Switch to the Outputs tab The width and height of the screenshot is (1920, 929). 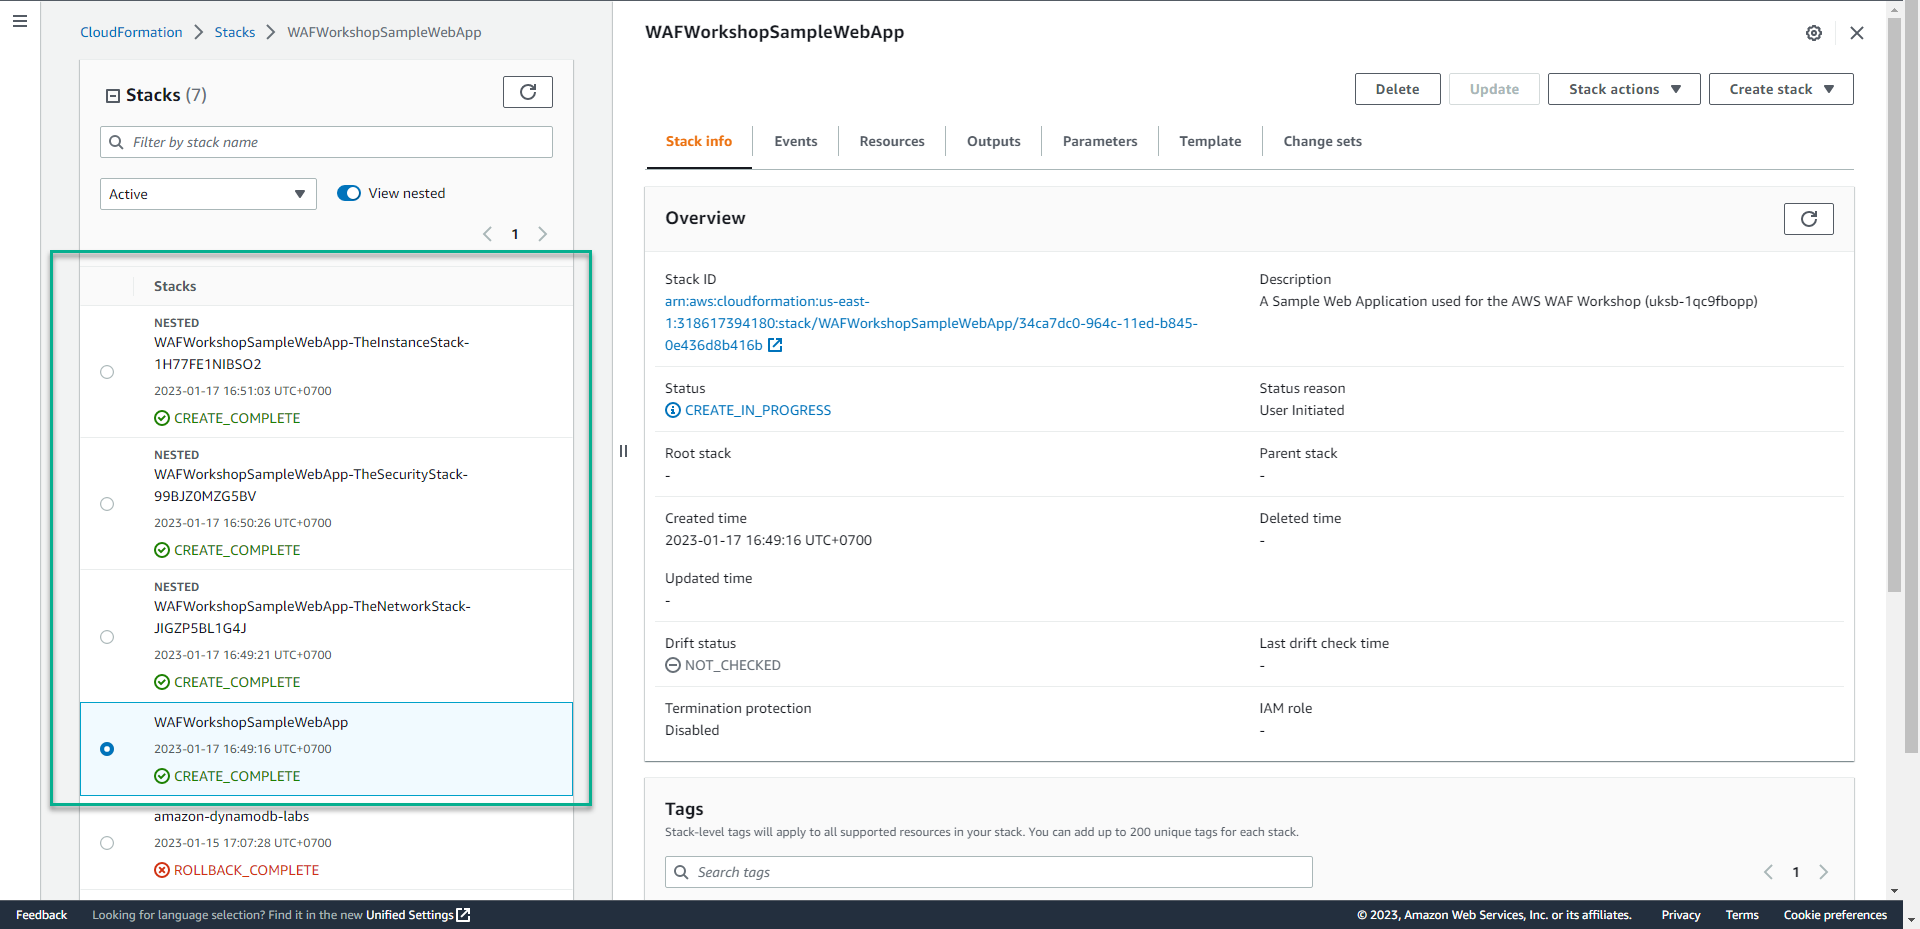pyautogui.click(x=994, y=141)
